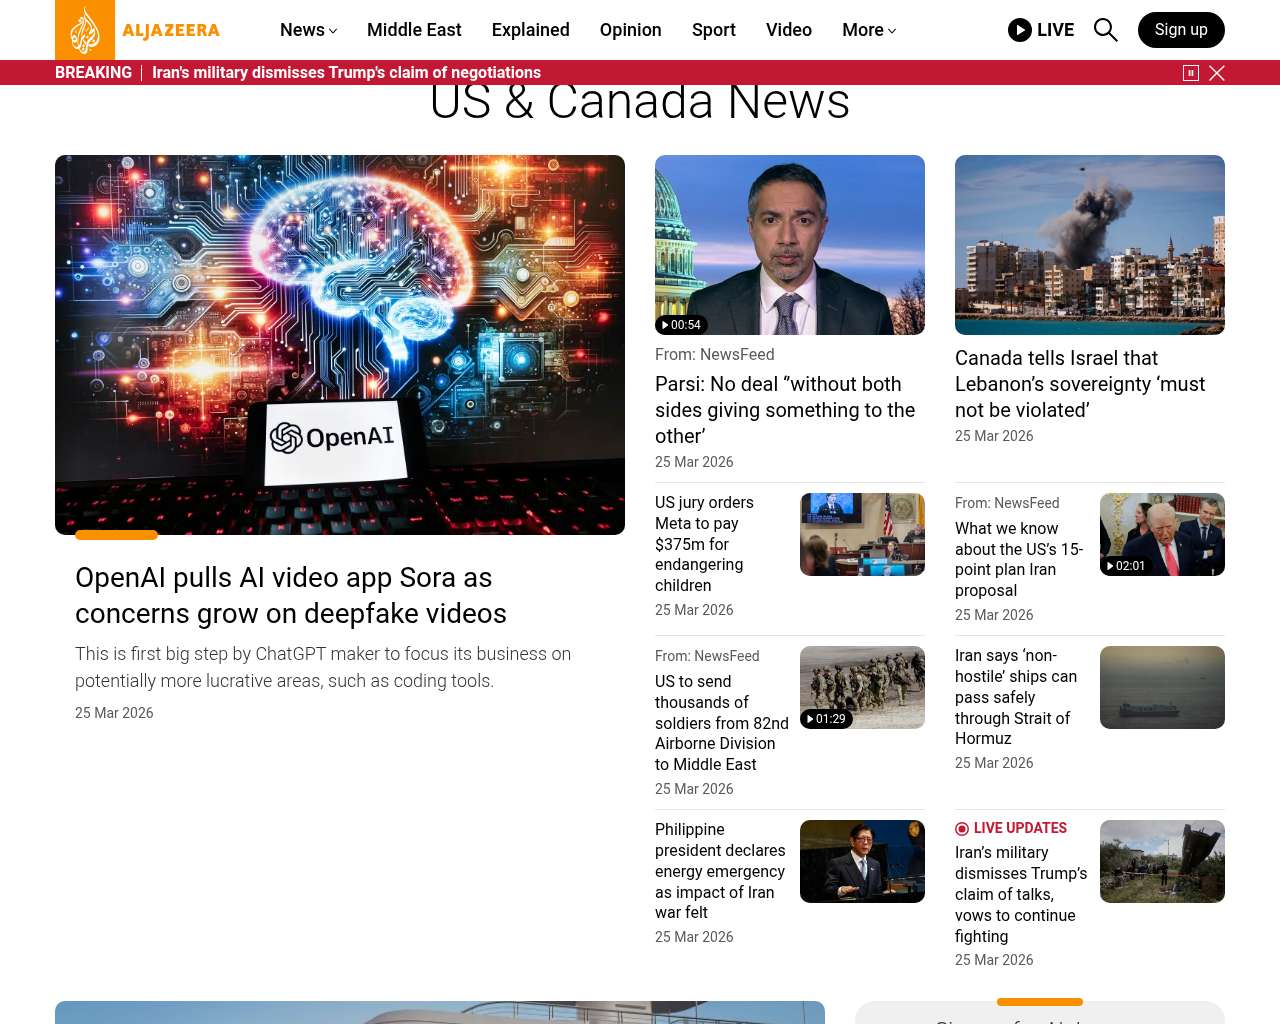Expand the News dropdown menu
This screenshot has height=1024, width=1280.
[x=308, y=30]
